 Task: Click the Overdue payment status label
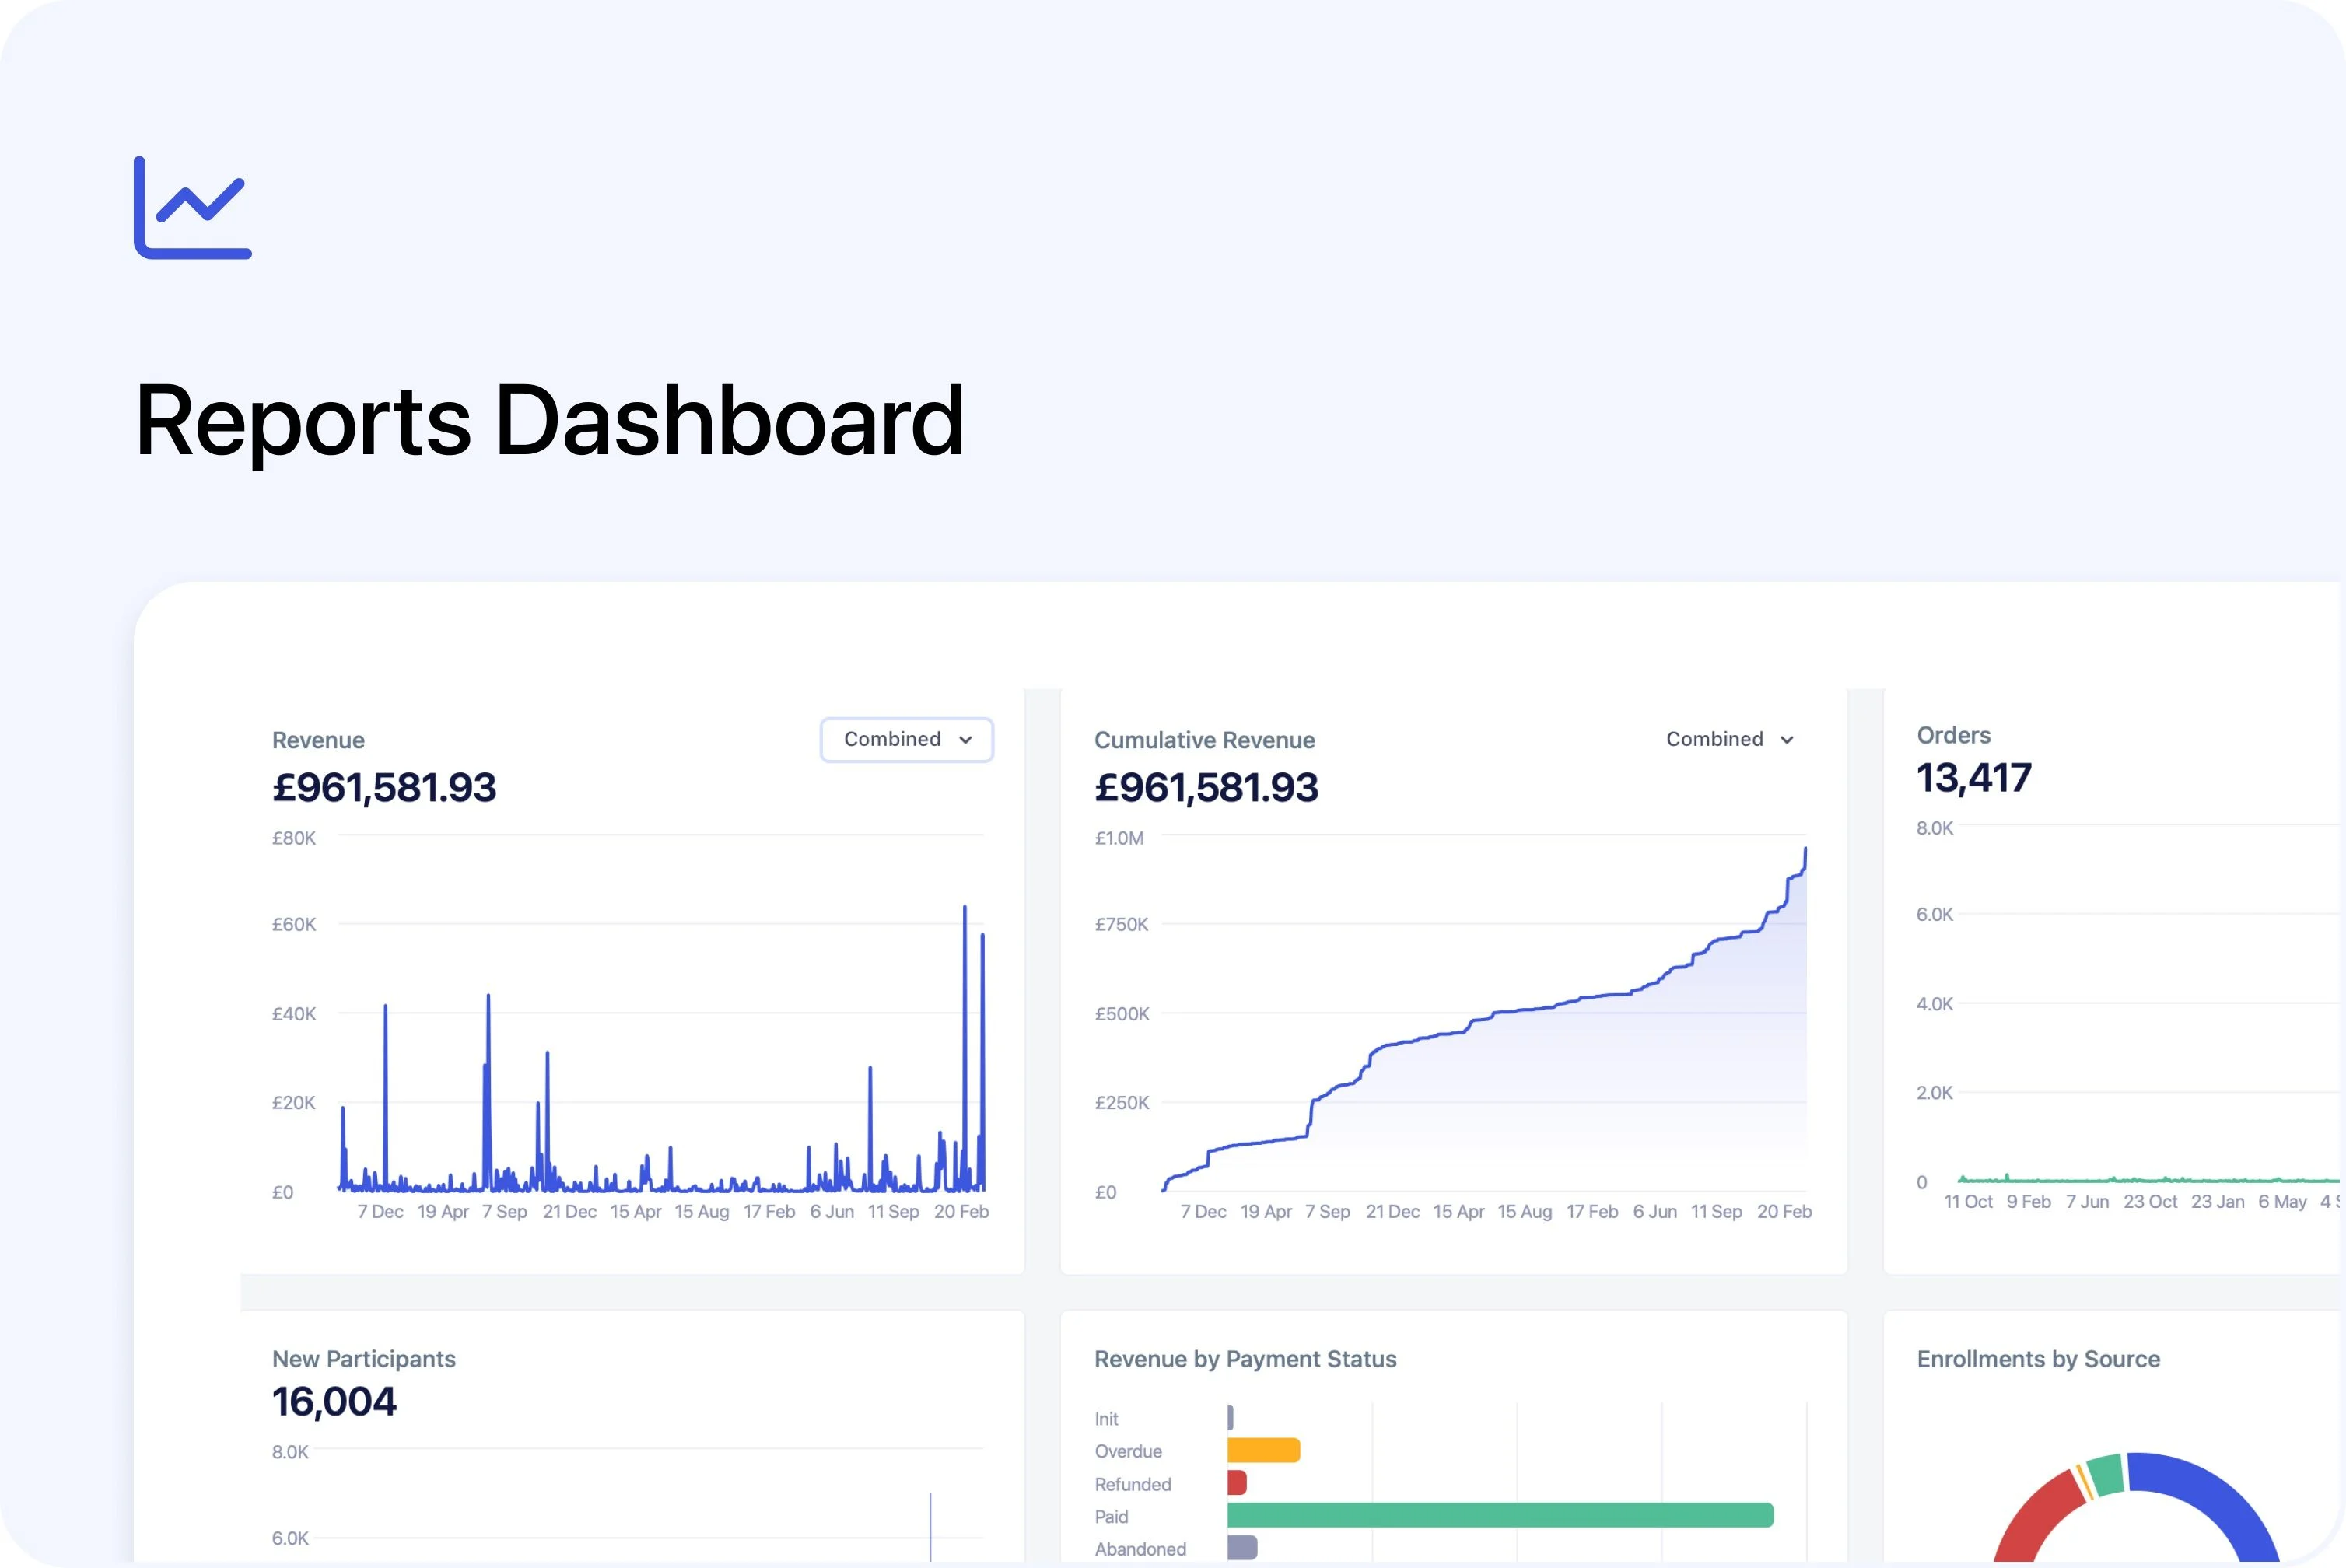point(1128,1451)
